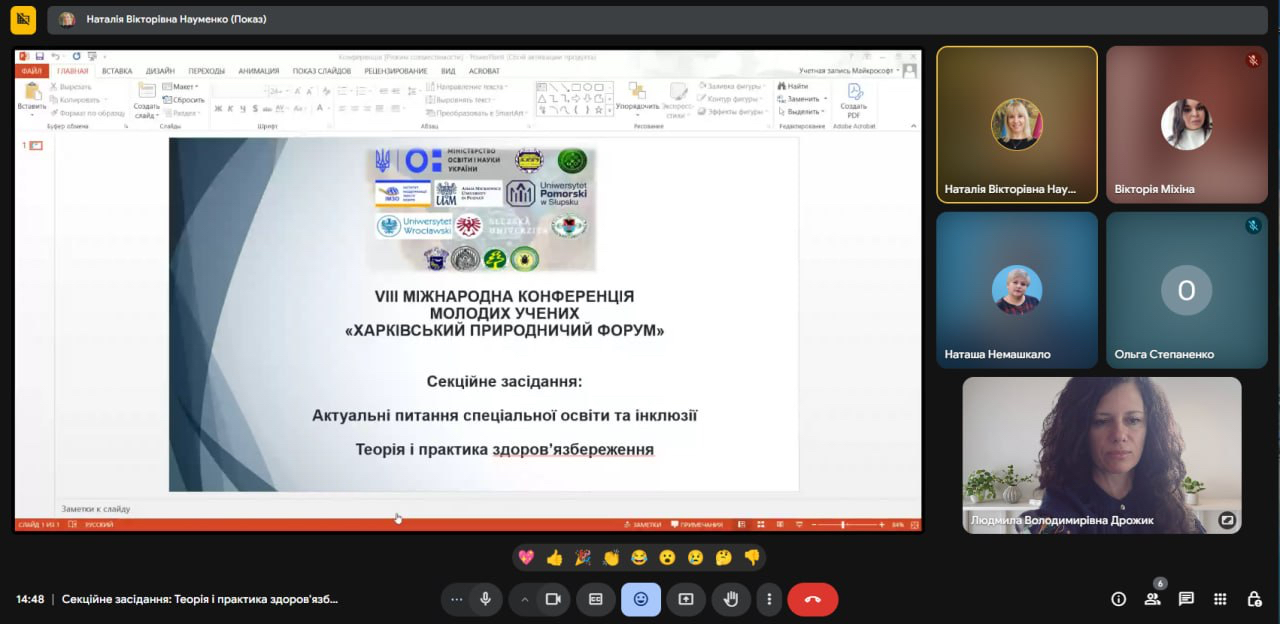The width and height of the screenshot is (1280, 624).
Task: Open the Выделить select dropdown
Action: [x=801, y=111]
